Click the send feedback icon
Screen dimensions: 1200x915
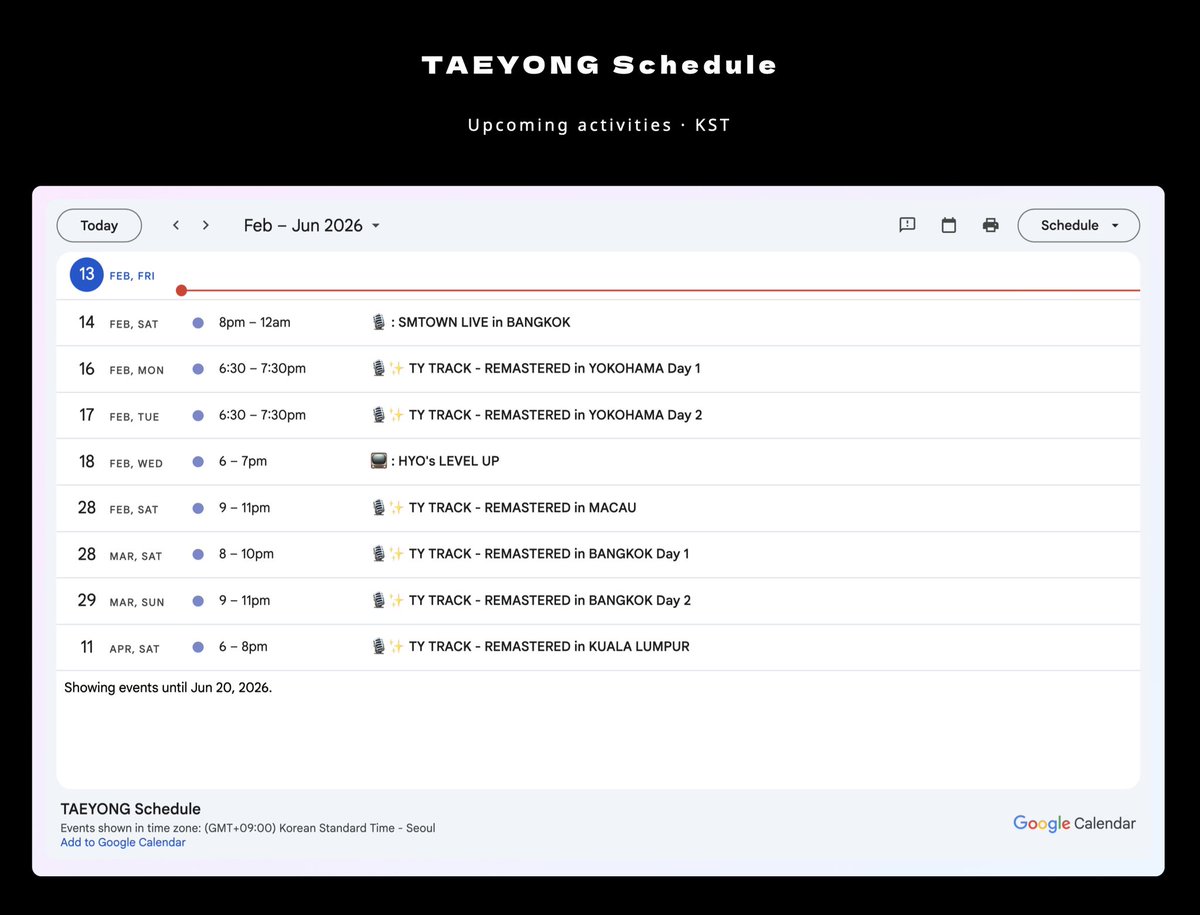click(907, 225)
